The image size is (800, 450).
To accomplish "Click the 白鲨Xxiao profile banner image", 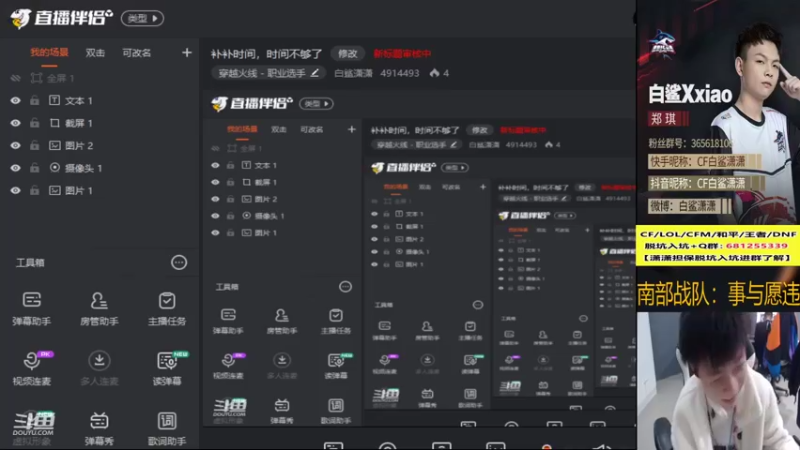I will tap(718, 112).
